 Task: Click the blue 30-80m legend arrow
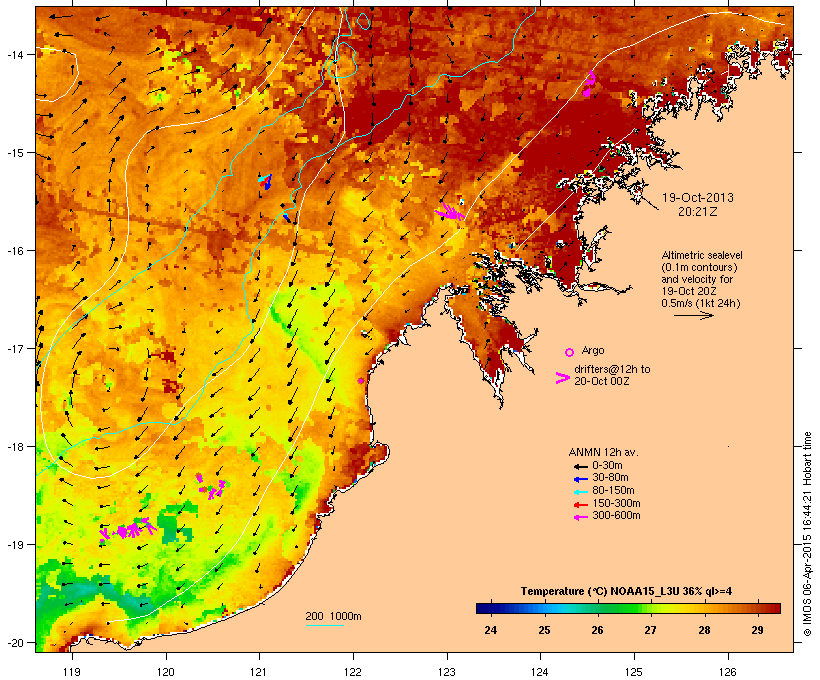pos(580,479)
